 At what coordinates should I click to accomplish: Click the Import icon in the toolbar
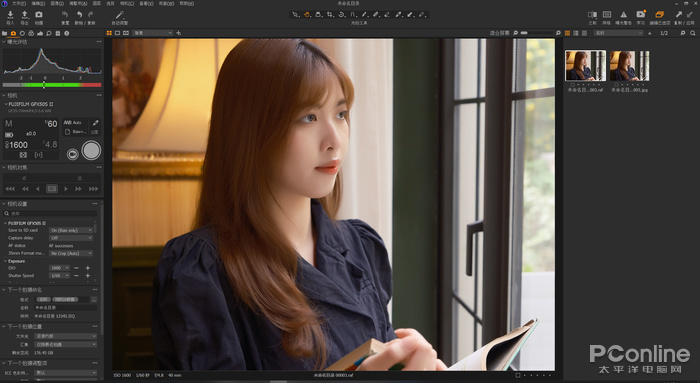pos(10,15)
